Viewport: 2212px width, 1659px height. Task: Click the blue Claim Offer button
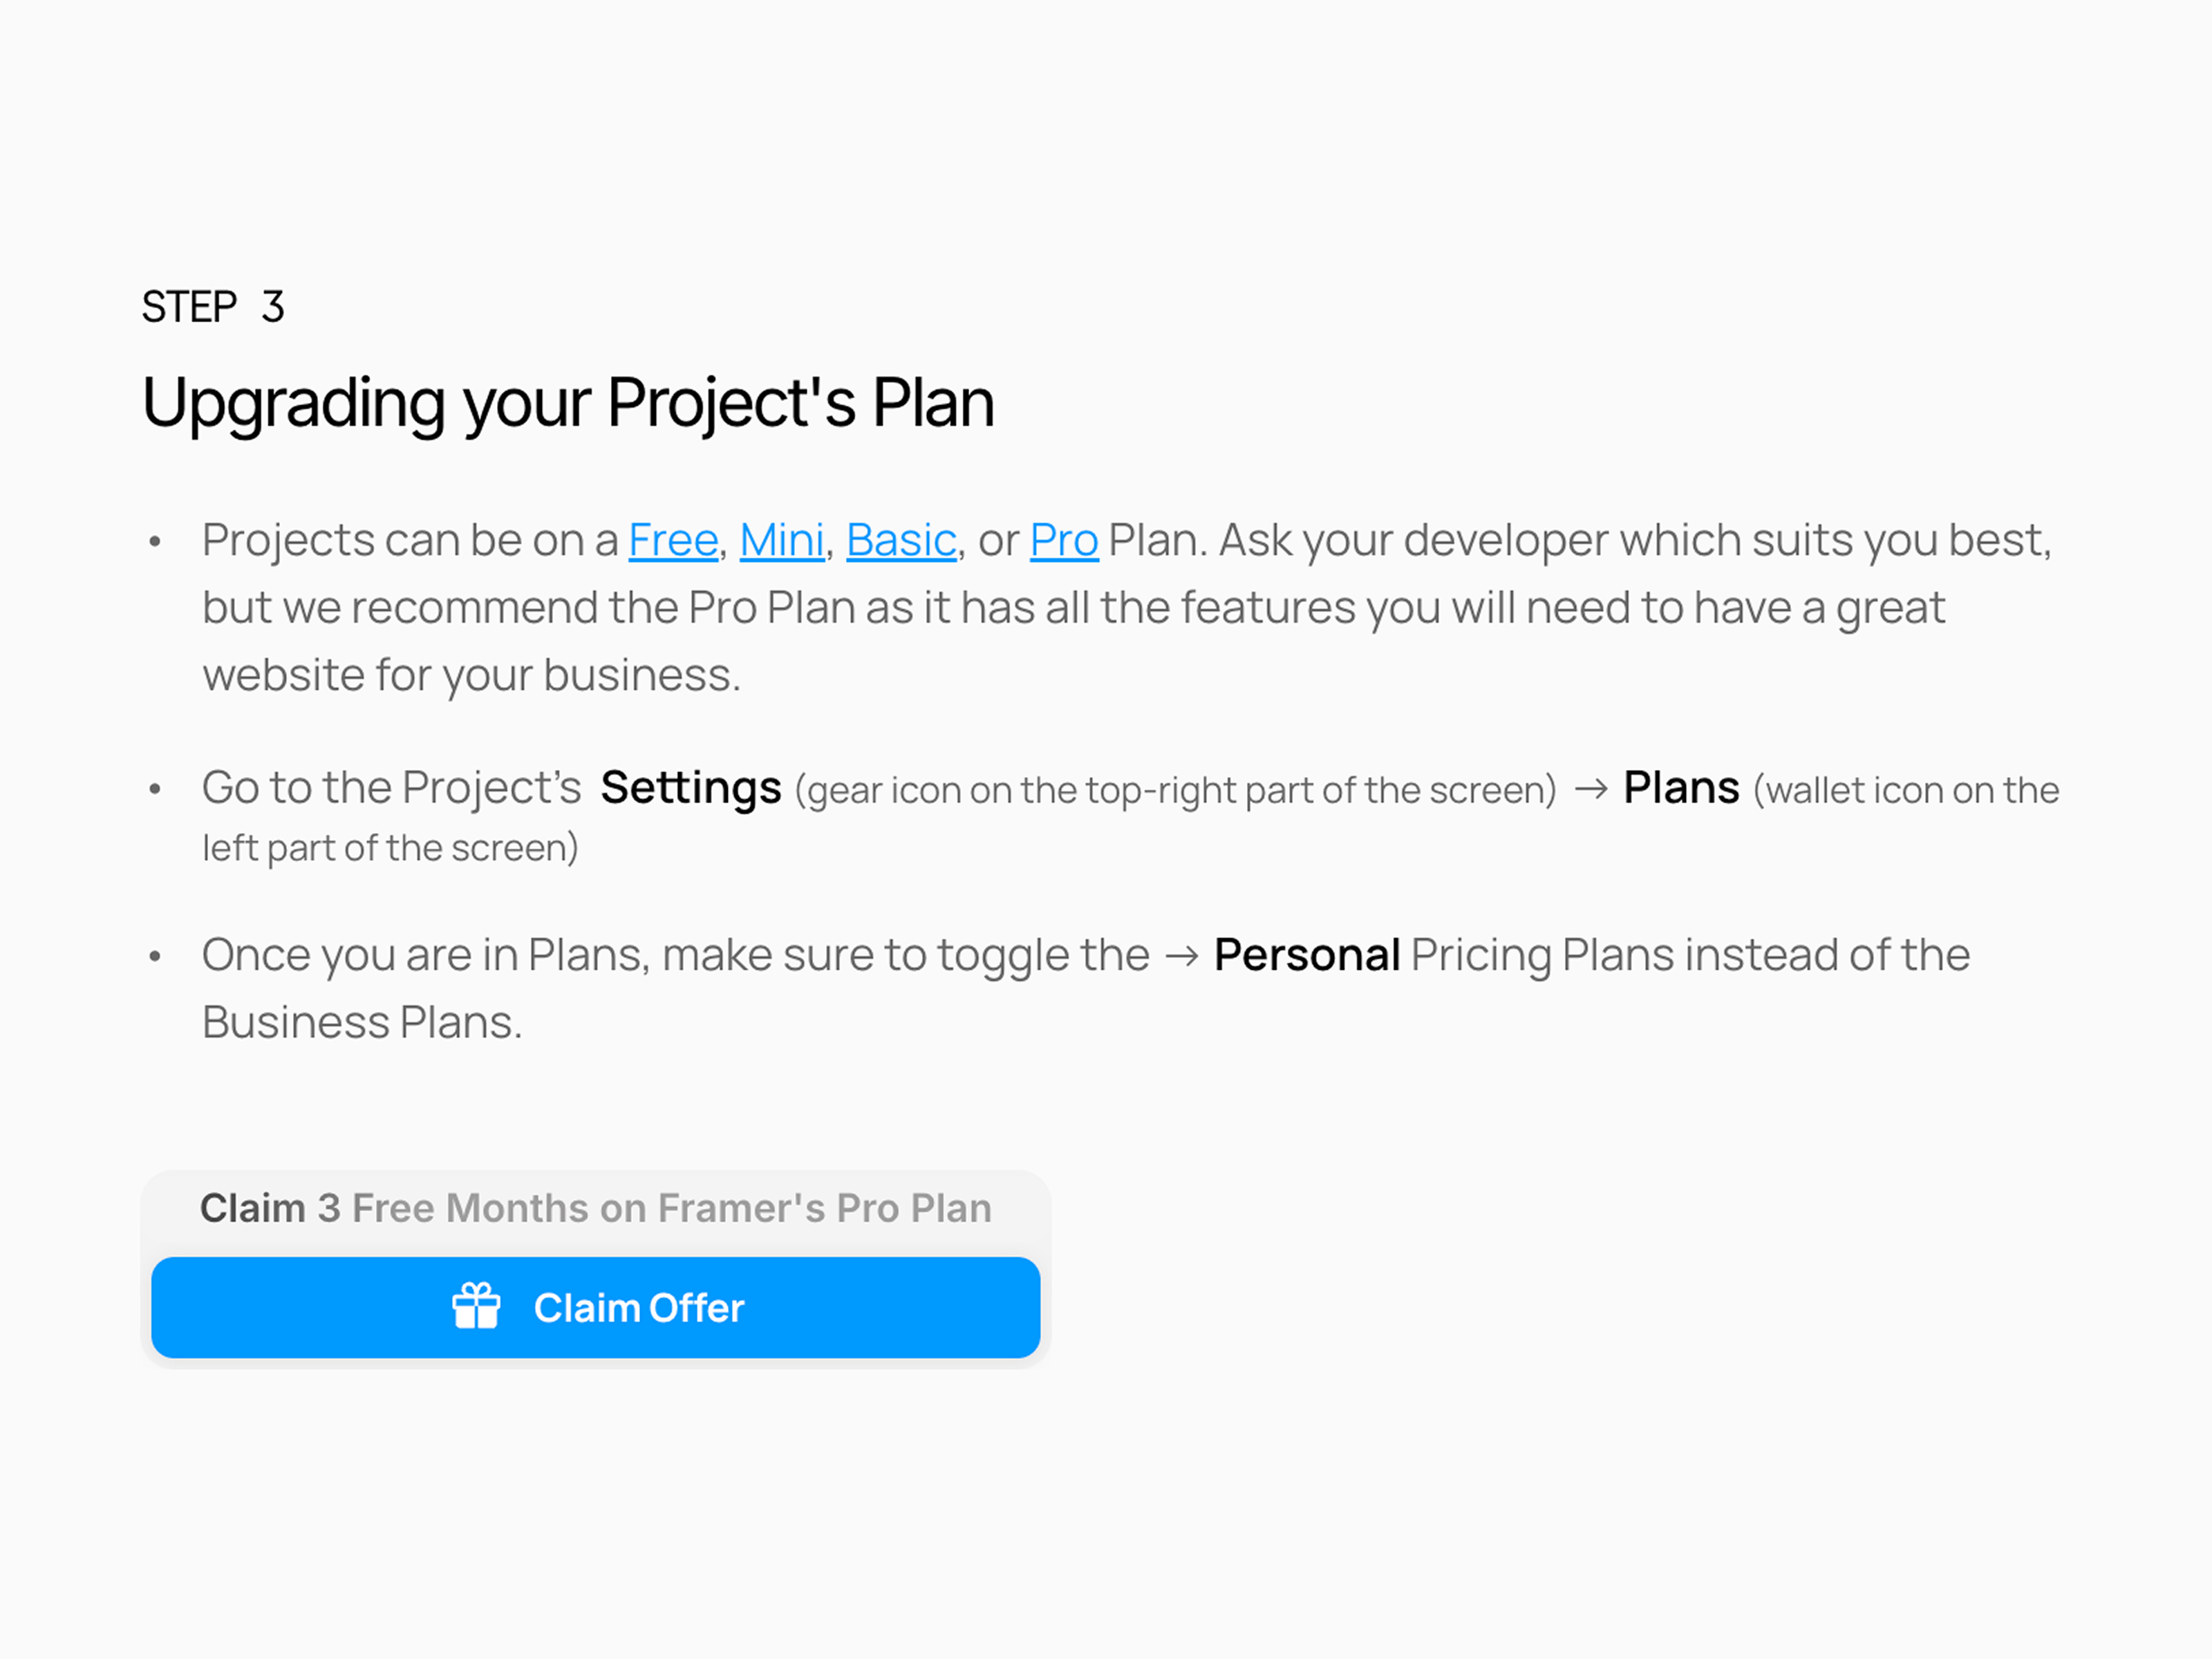(596, 1307)
